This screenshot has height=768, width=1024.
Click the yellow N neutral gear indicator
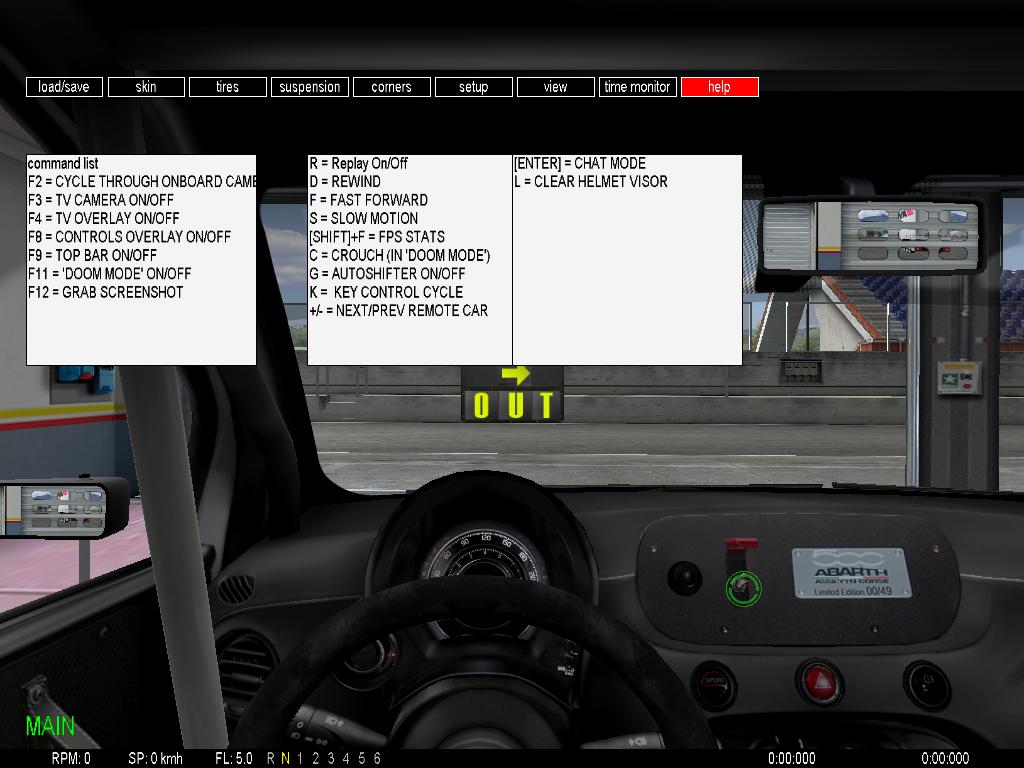pos(285,758)
